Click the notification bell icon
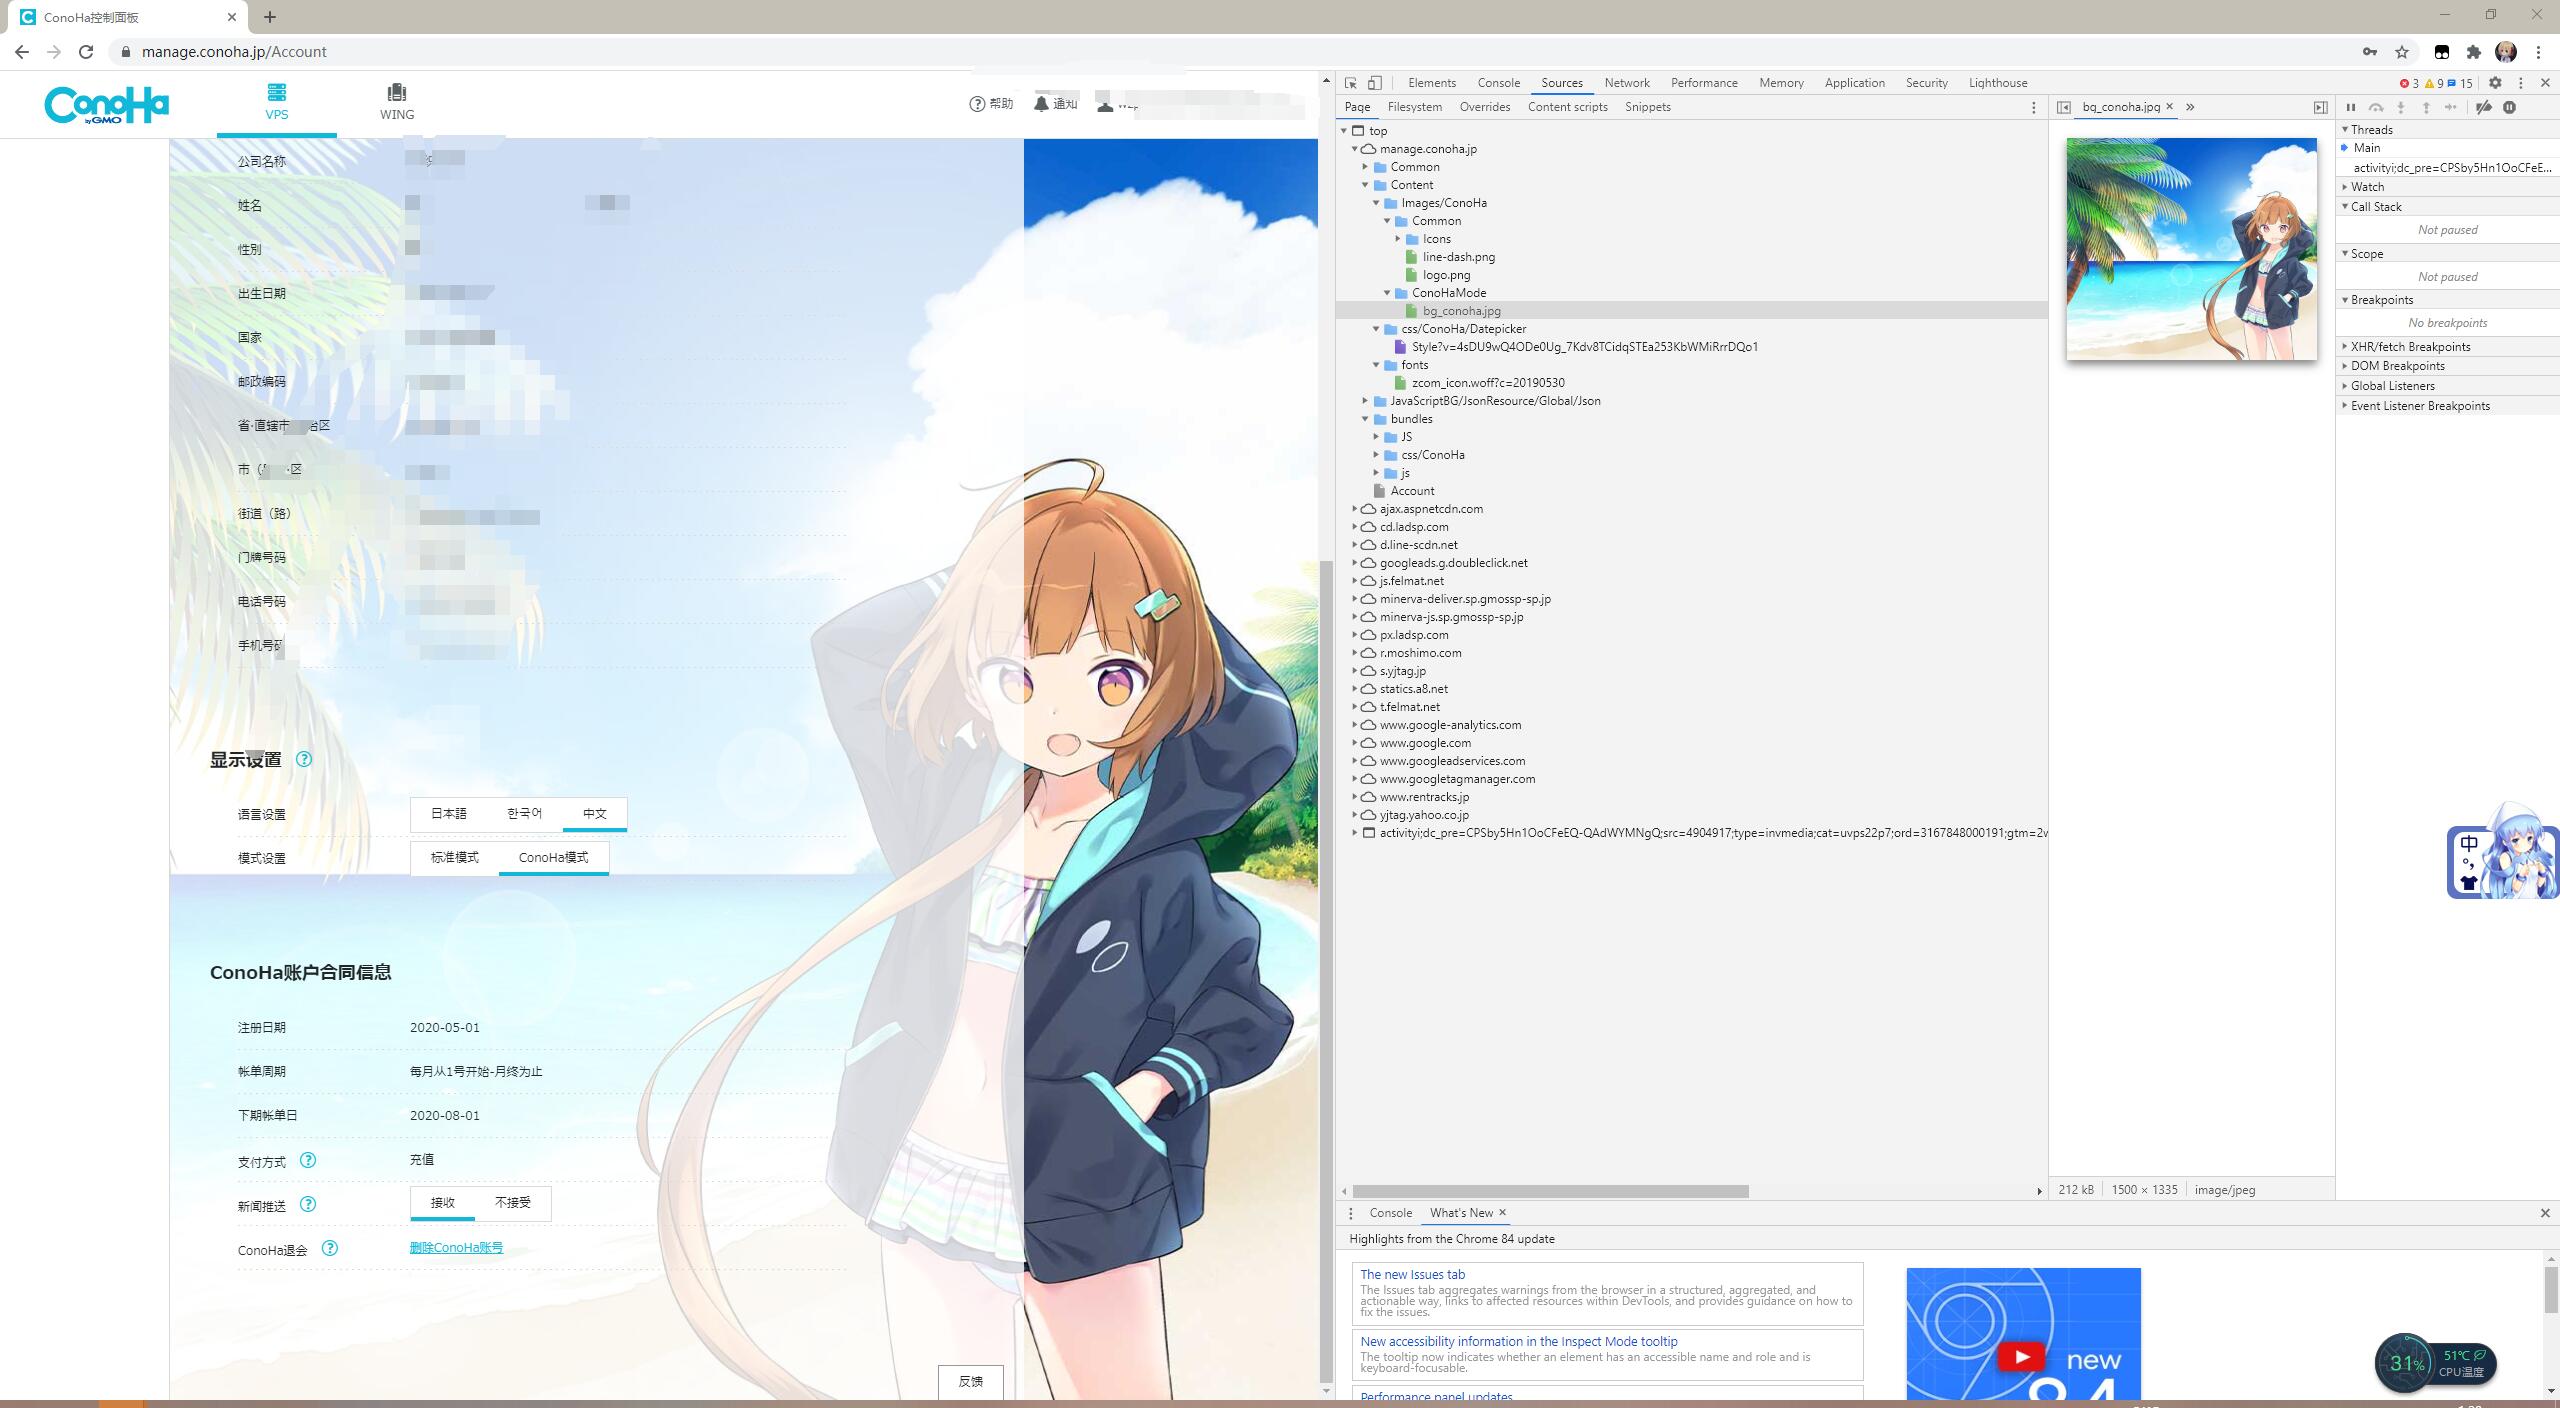The width and height of the screenshot is (2560, 1408). click(1041, 104)
